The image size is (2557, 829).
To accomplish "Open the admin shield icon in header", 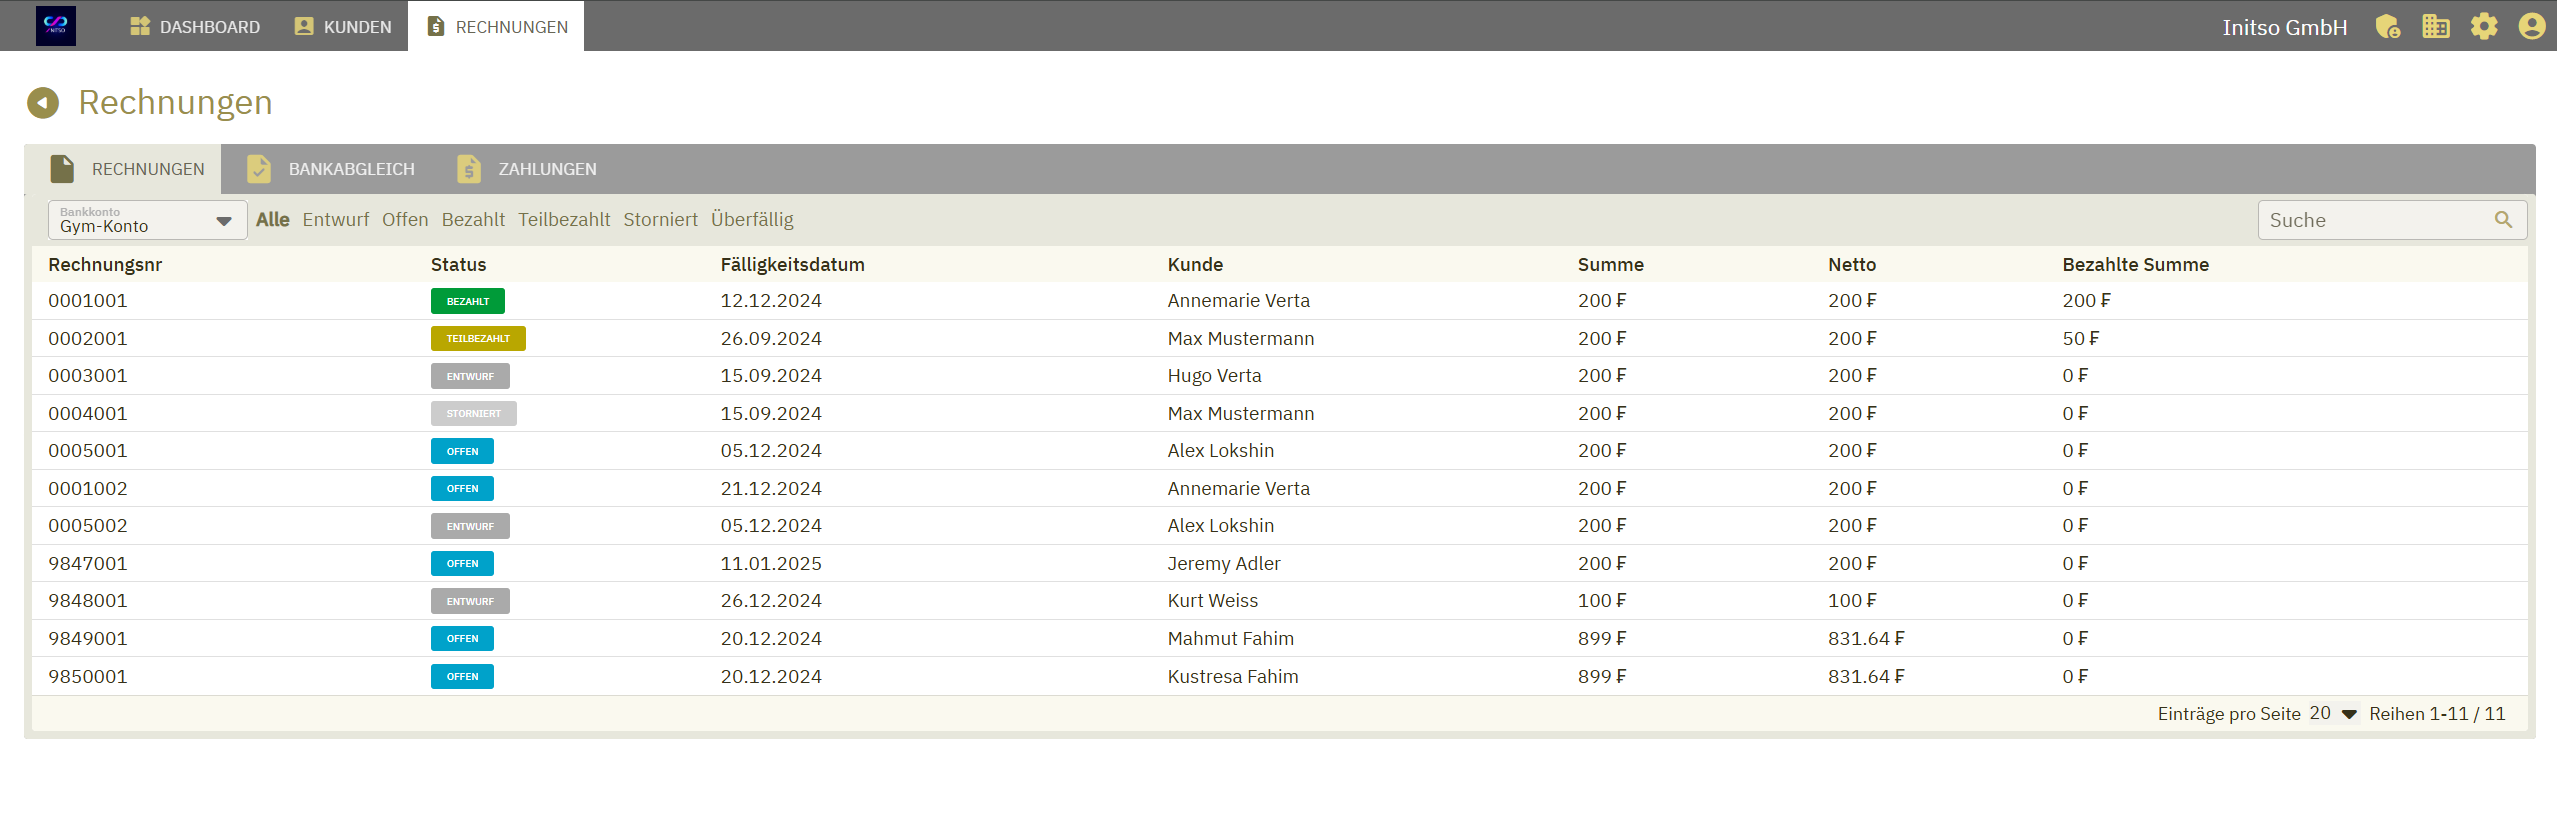I will point(2387,27).
